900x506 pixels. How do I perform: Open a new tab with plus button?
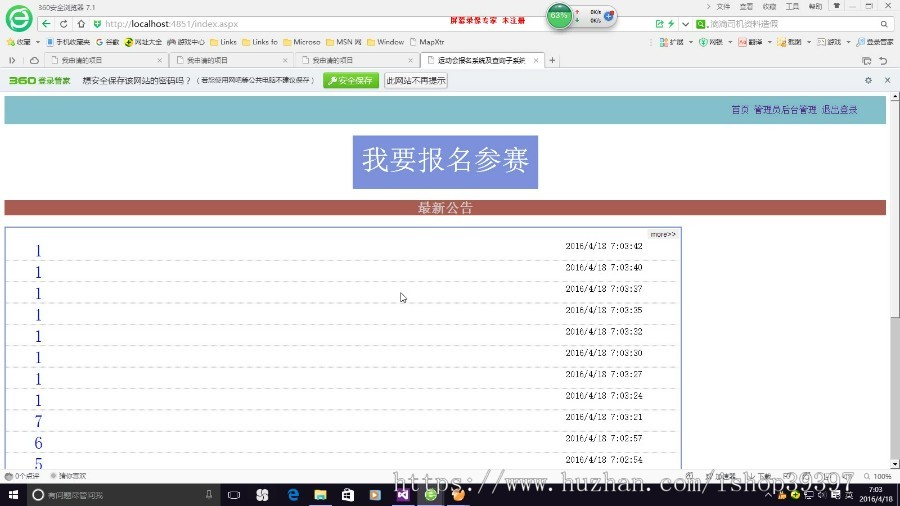coord(552,60)
